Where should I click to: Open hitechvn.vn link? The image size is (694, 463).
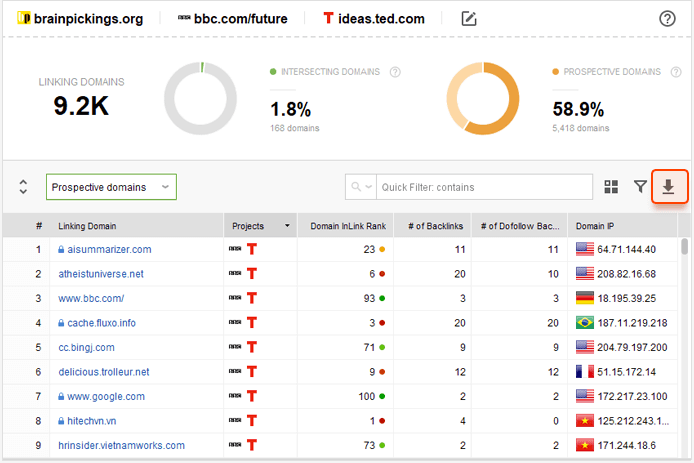point(92,421)
